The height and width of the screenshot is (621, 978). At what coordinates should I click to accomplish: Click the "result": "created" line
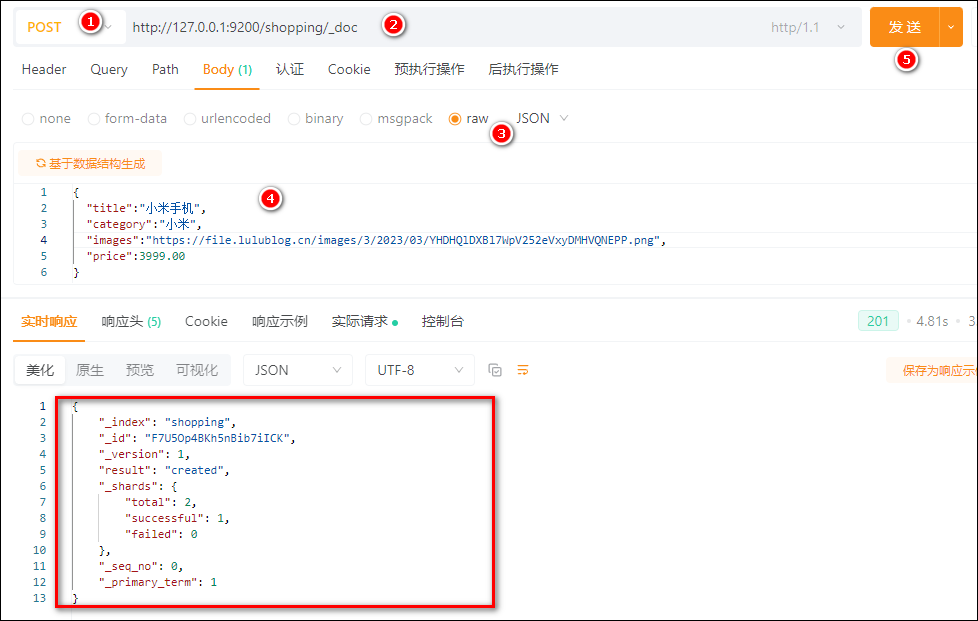(x=164, y=470)
